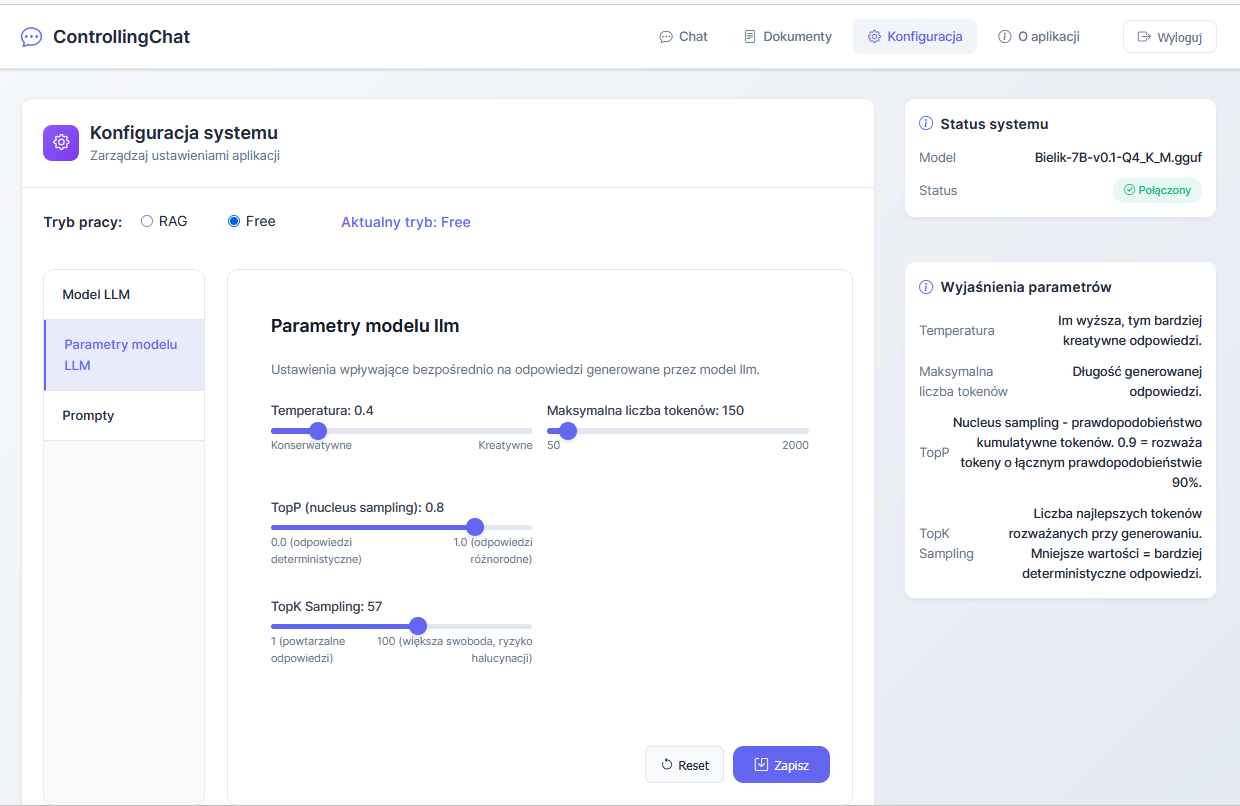The height and width of the screenshot is (806, 1240).
Task: Click the TopP nucleus sampling slider handle
Action: click(x=475, y=527)
